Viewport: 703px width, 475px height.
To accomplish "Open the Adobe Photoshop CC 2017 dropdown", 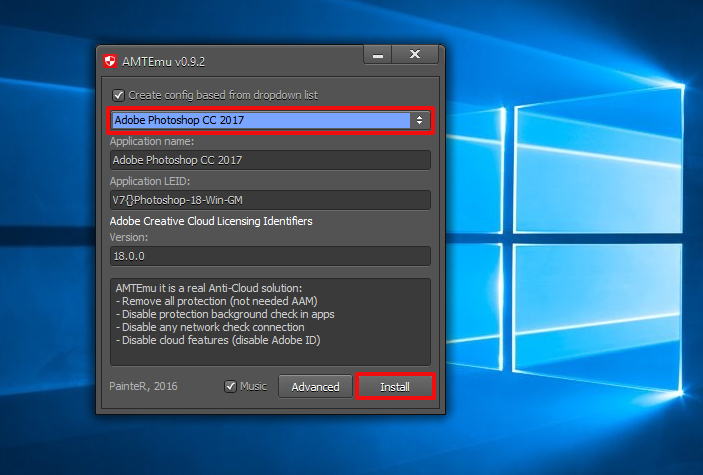I will coord(270,120).
